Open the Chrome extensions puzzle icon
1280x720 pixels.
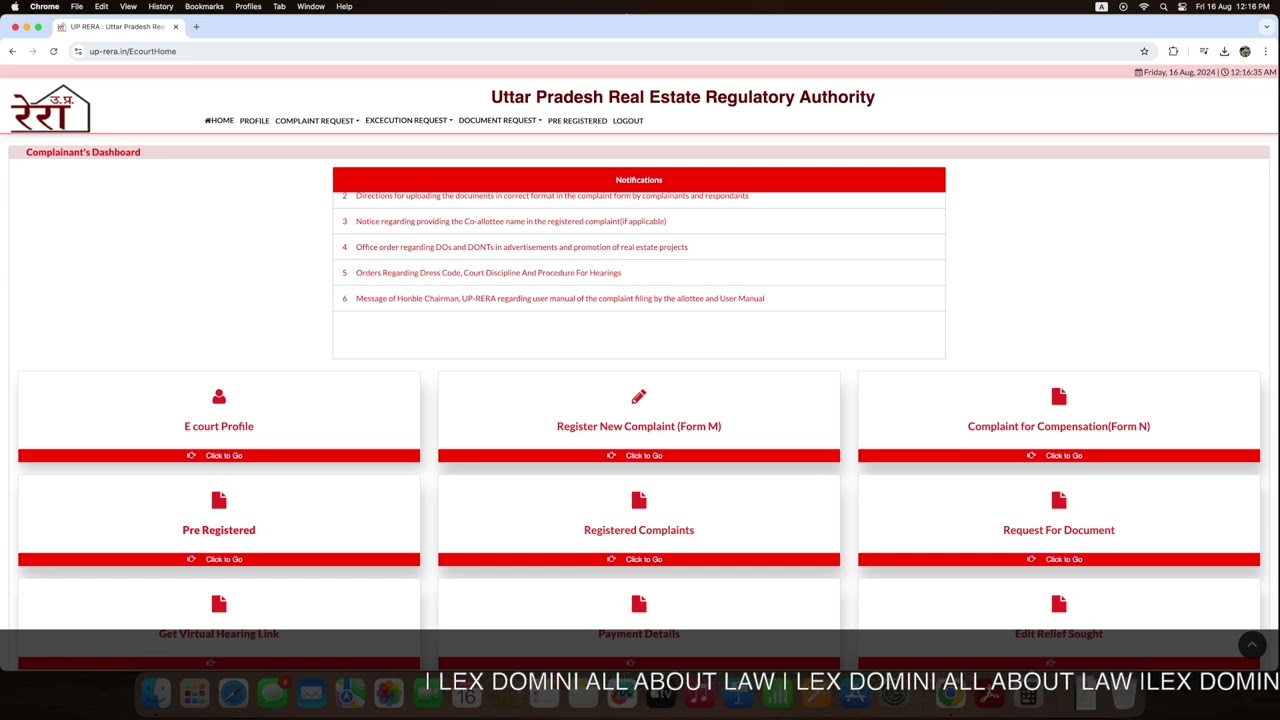pos(1173,51)
